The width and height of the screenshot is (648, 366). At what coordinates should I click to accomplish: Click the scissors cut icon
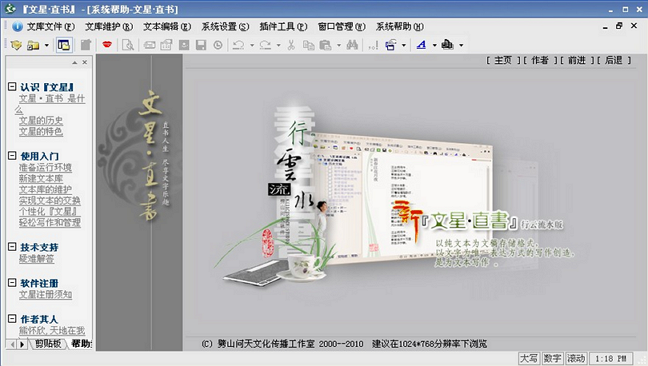291,45
